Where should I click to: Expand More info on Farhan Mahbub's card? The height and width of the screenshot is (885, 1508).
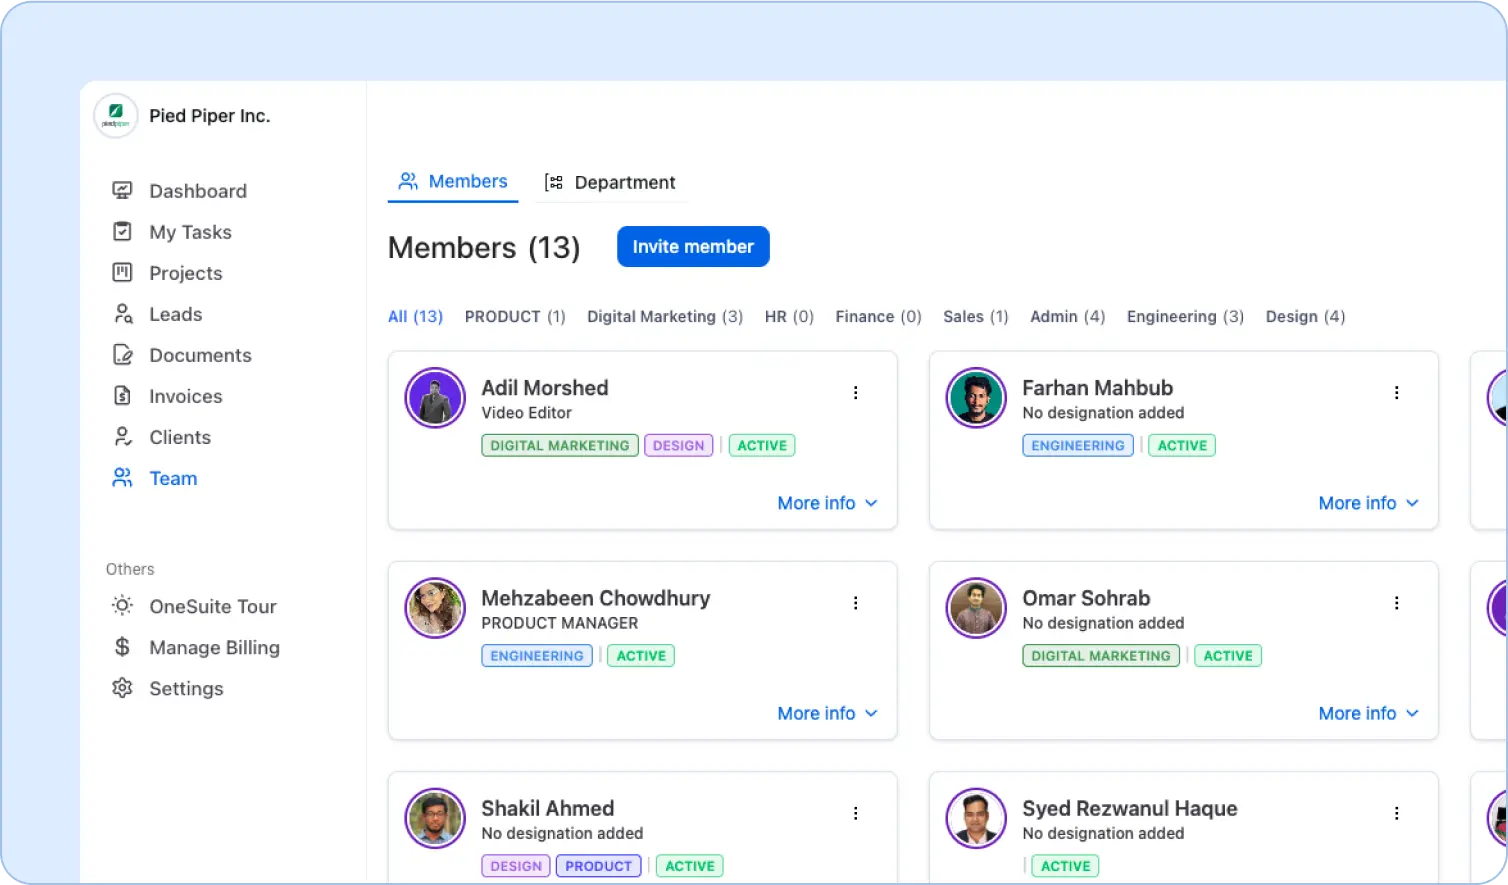tap(1369, 503)
